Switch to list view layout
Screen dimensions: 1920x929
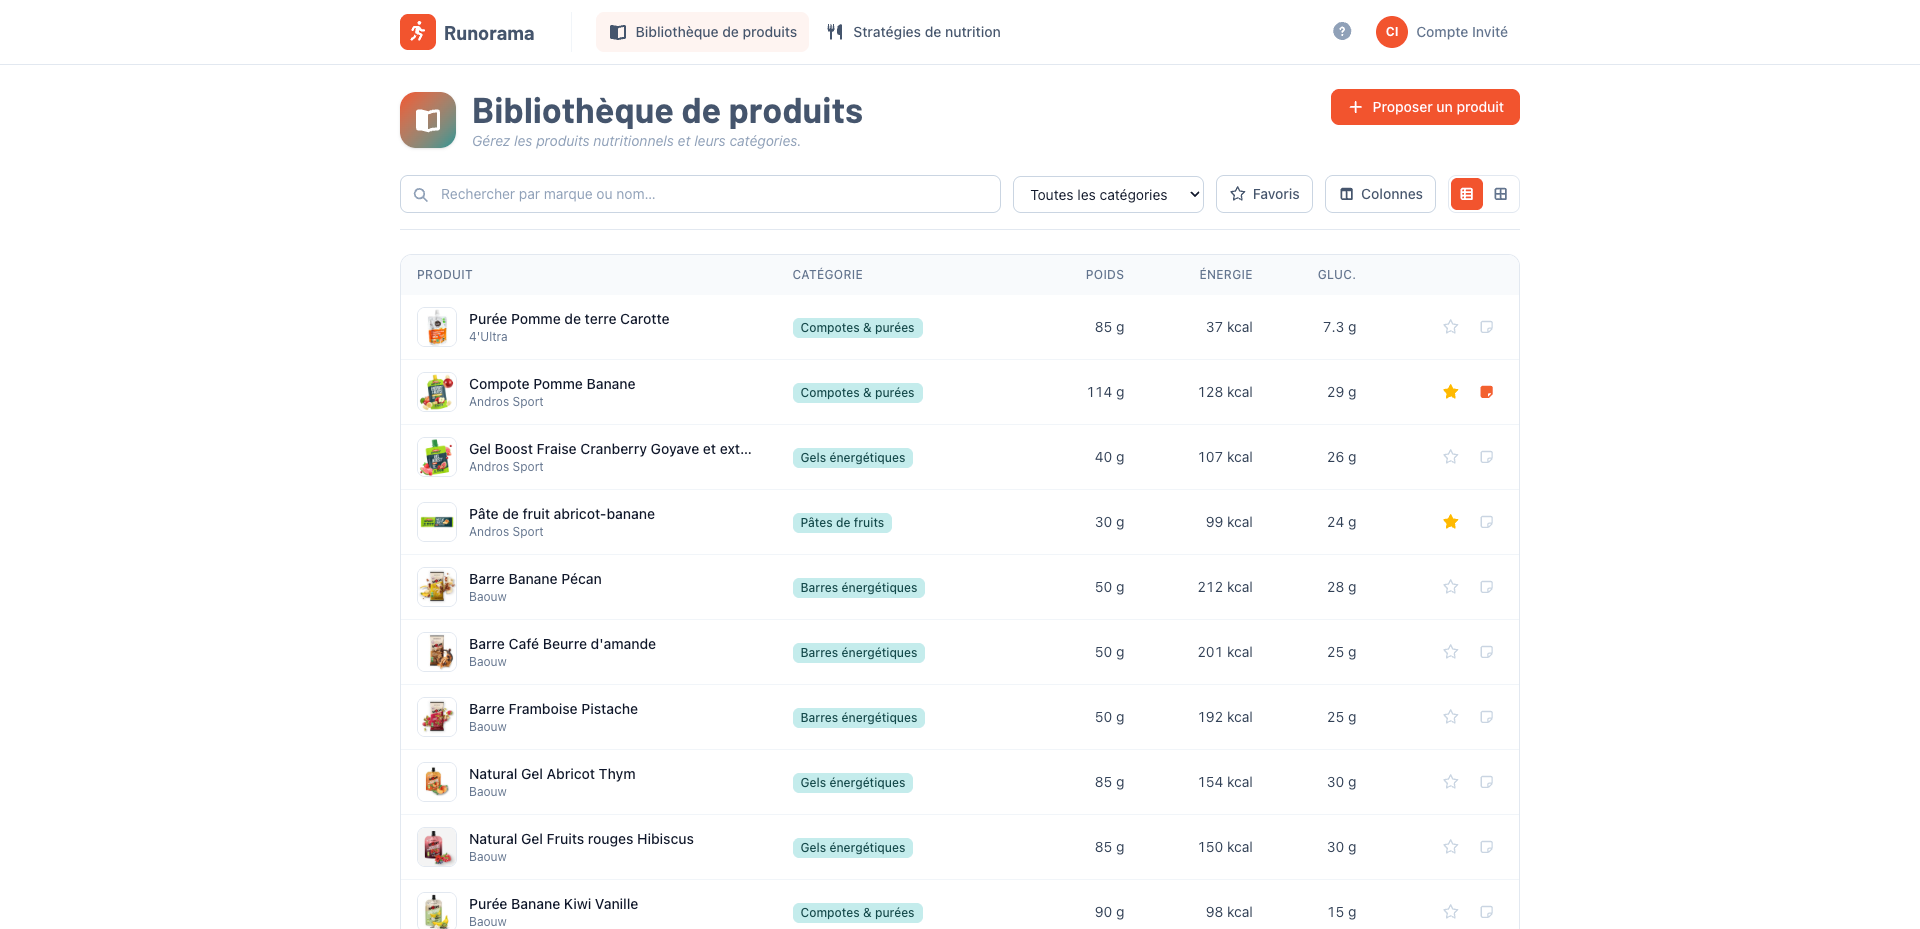[x=1467, y=194]
